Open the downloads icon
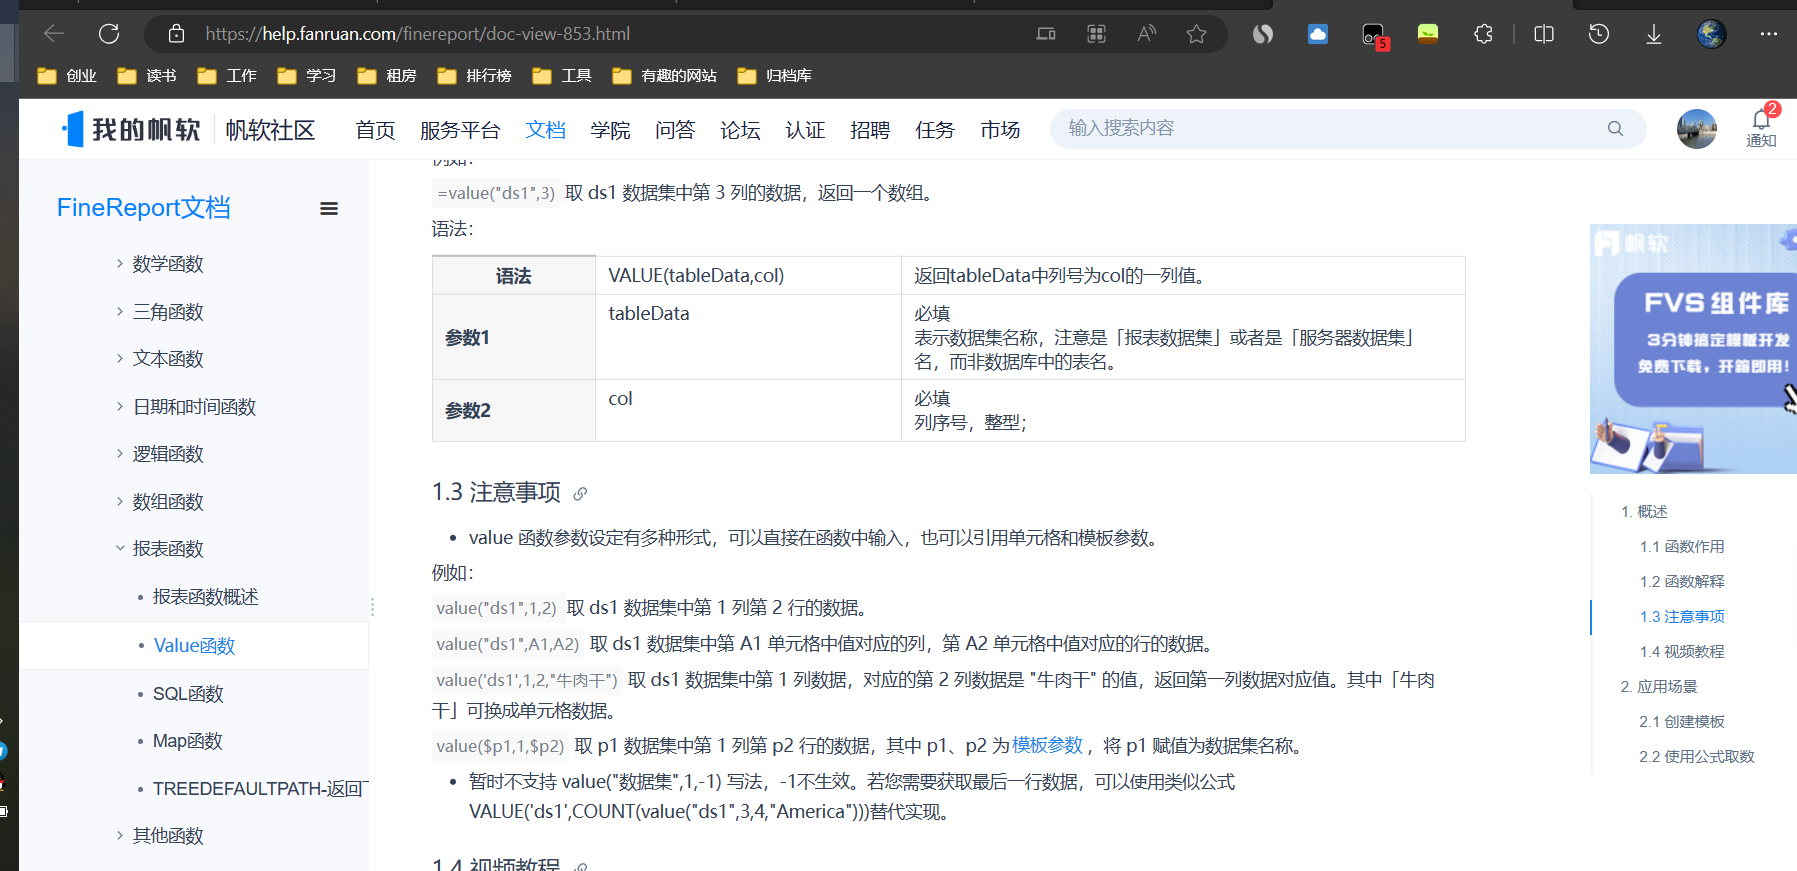The height and width of the screenshot is (871, 1797). (1654, 34)
